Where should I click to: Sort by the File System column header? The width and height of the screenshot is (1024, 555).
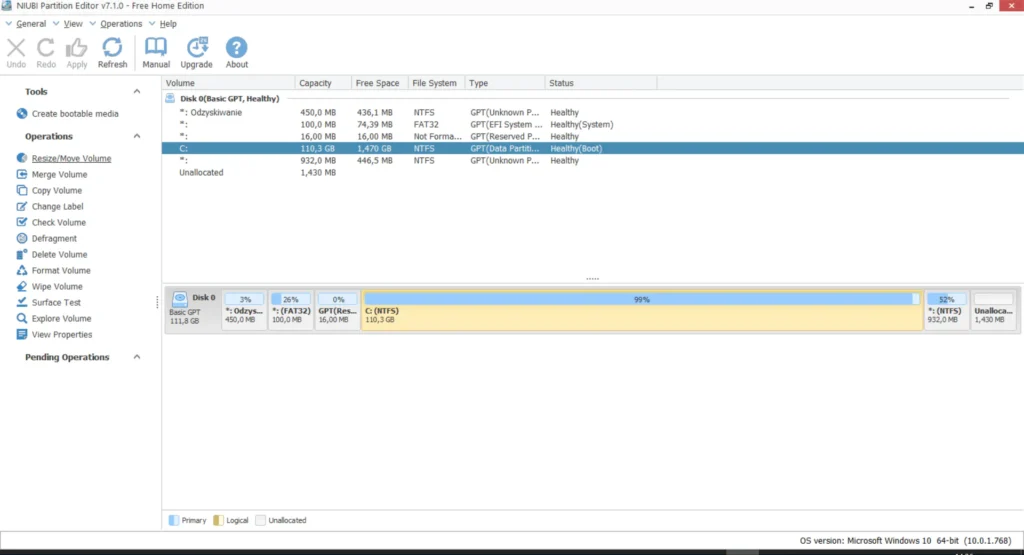(x=436, y=83)
